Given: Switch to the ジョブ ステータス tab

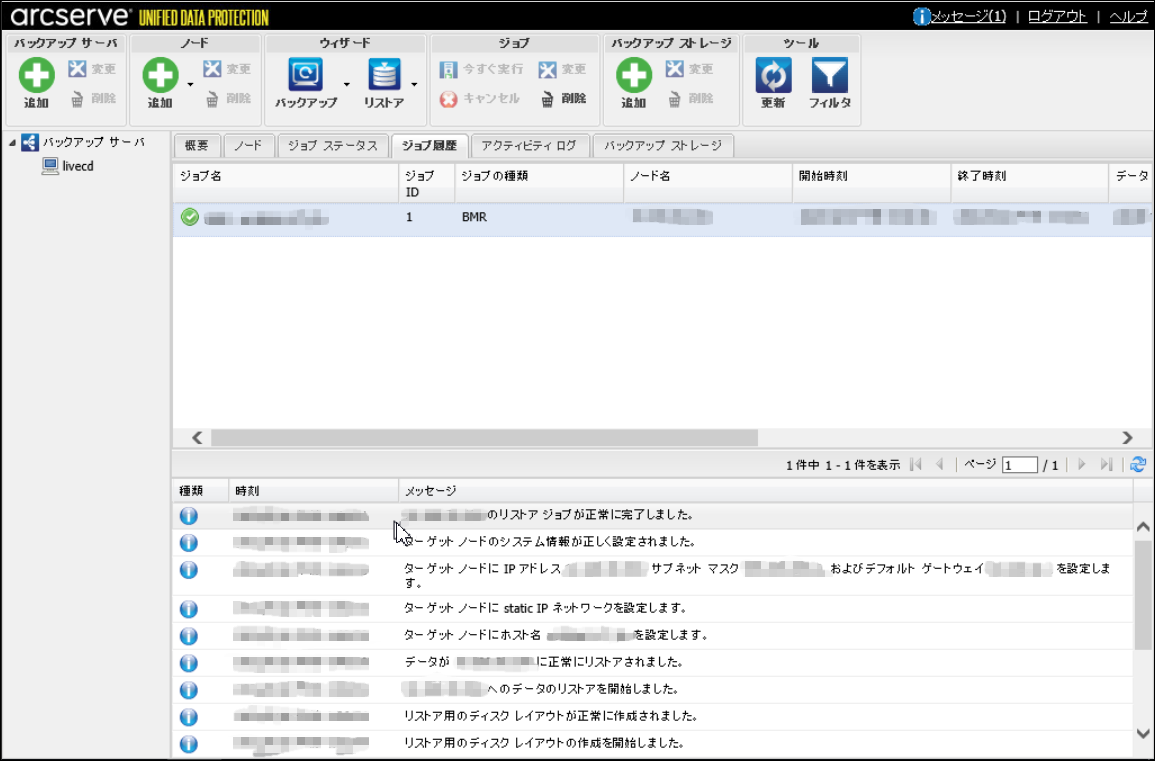Looking at the screenshot, I should point(332,146).
